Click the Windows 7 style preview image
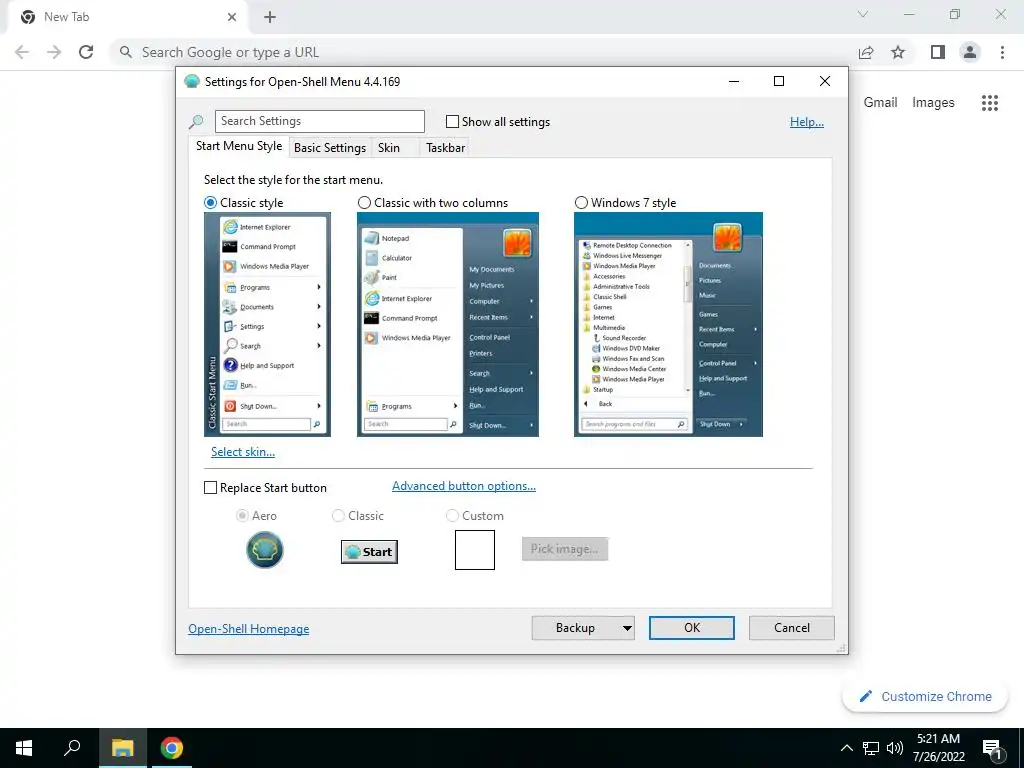 (668, 325)
